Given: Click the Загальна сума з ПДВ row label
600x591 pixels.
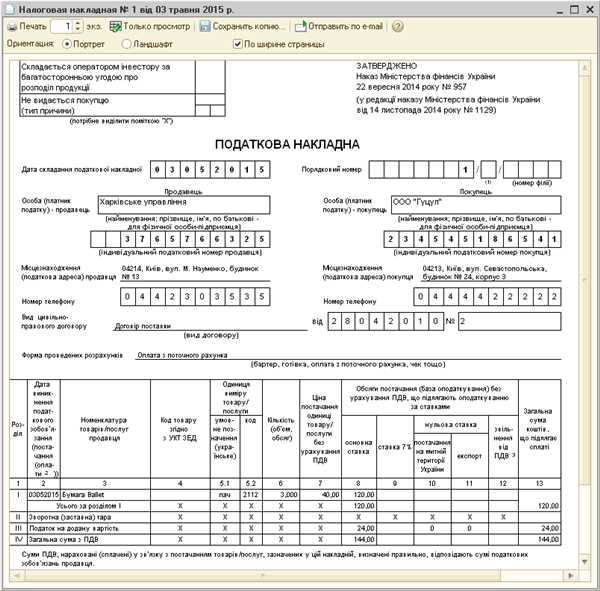Looking at the screenshot, I should pyautogui.click(x=64, y=539).
